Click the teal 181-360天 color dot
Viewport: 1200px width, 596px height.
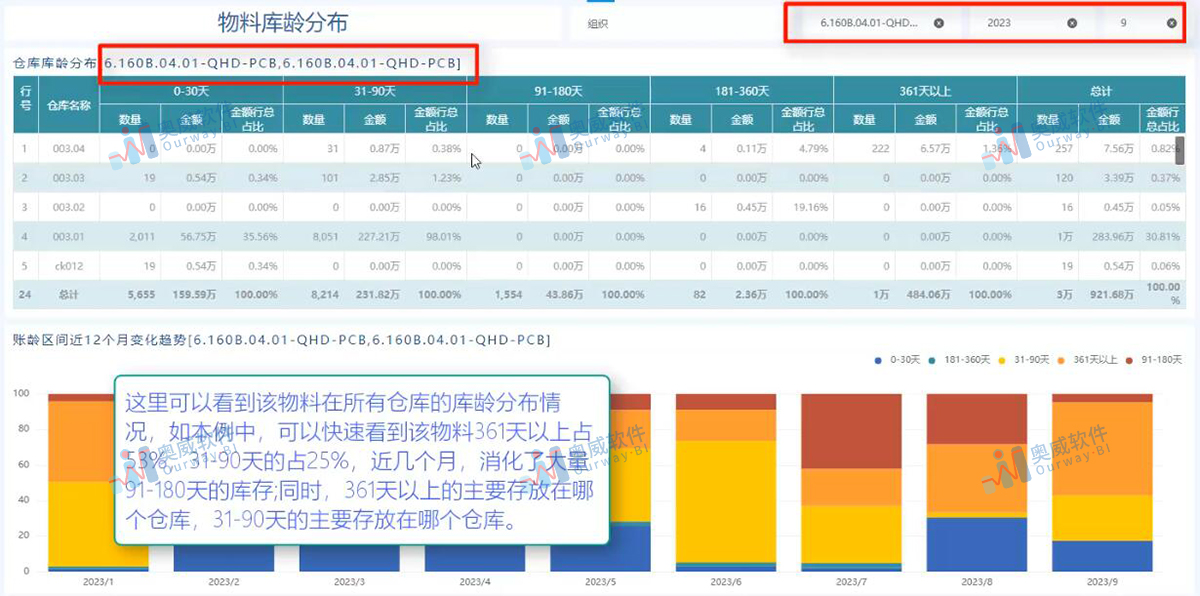tap(931, 359)
